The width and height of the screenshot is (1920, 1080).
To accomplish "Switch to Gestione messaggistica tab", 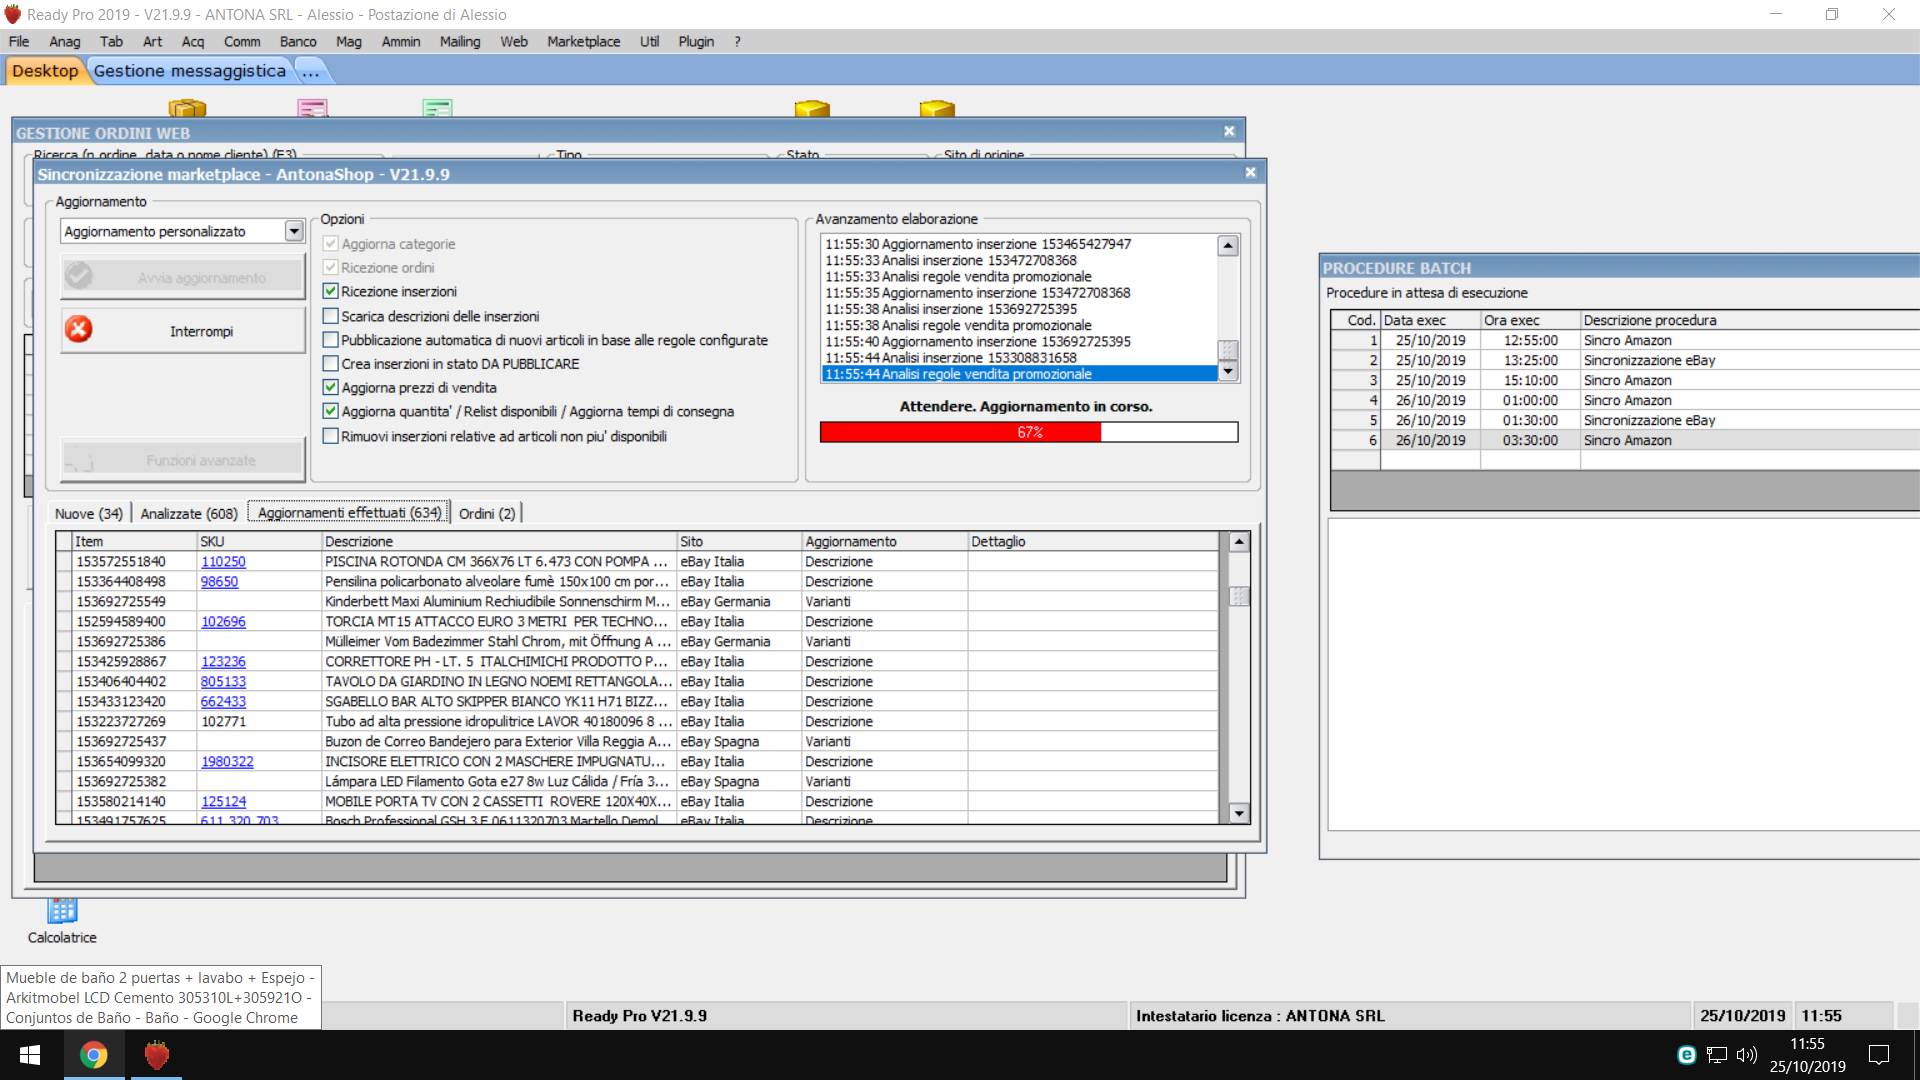I will tap(190, 70).
